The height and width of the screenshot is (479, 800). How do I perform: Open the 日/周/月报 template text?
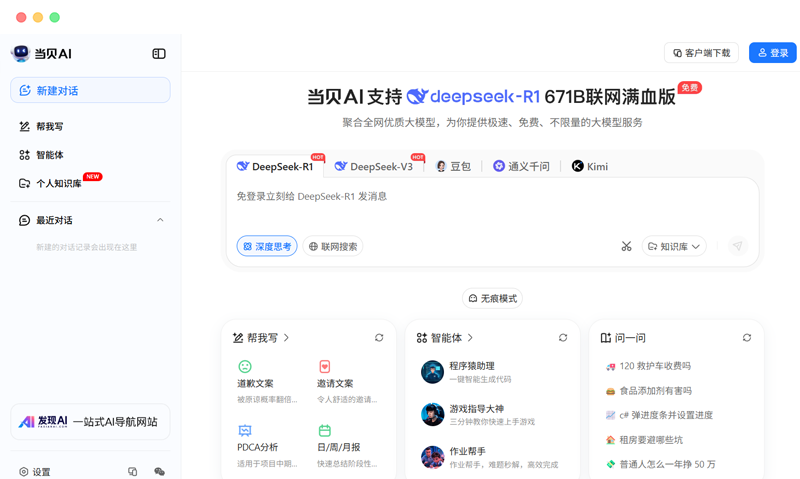coord(339,447)
